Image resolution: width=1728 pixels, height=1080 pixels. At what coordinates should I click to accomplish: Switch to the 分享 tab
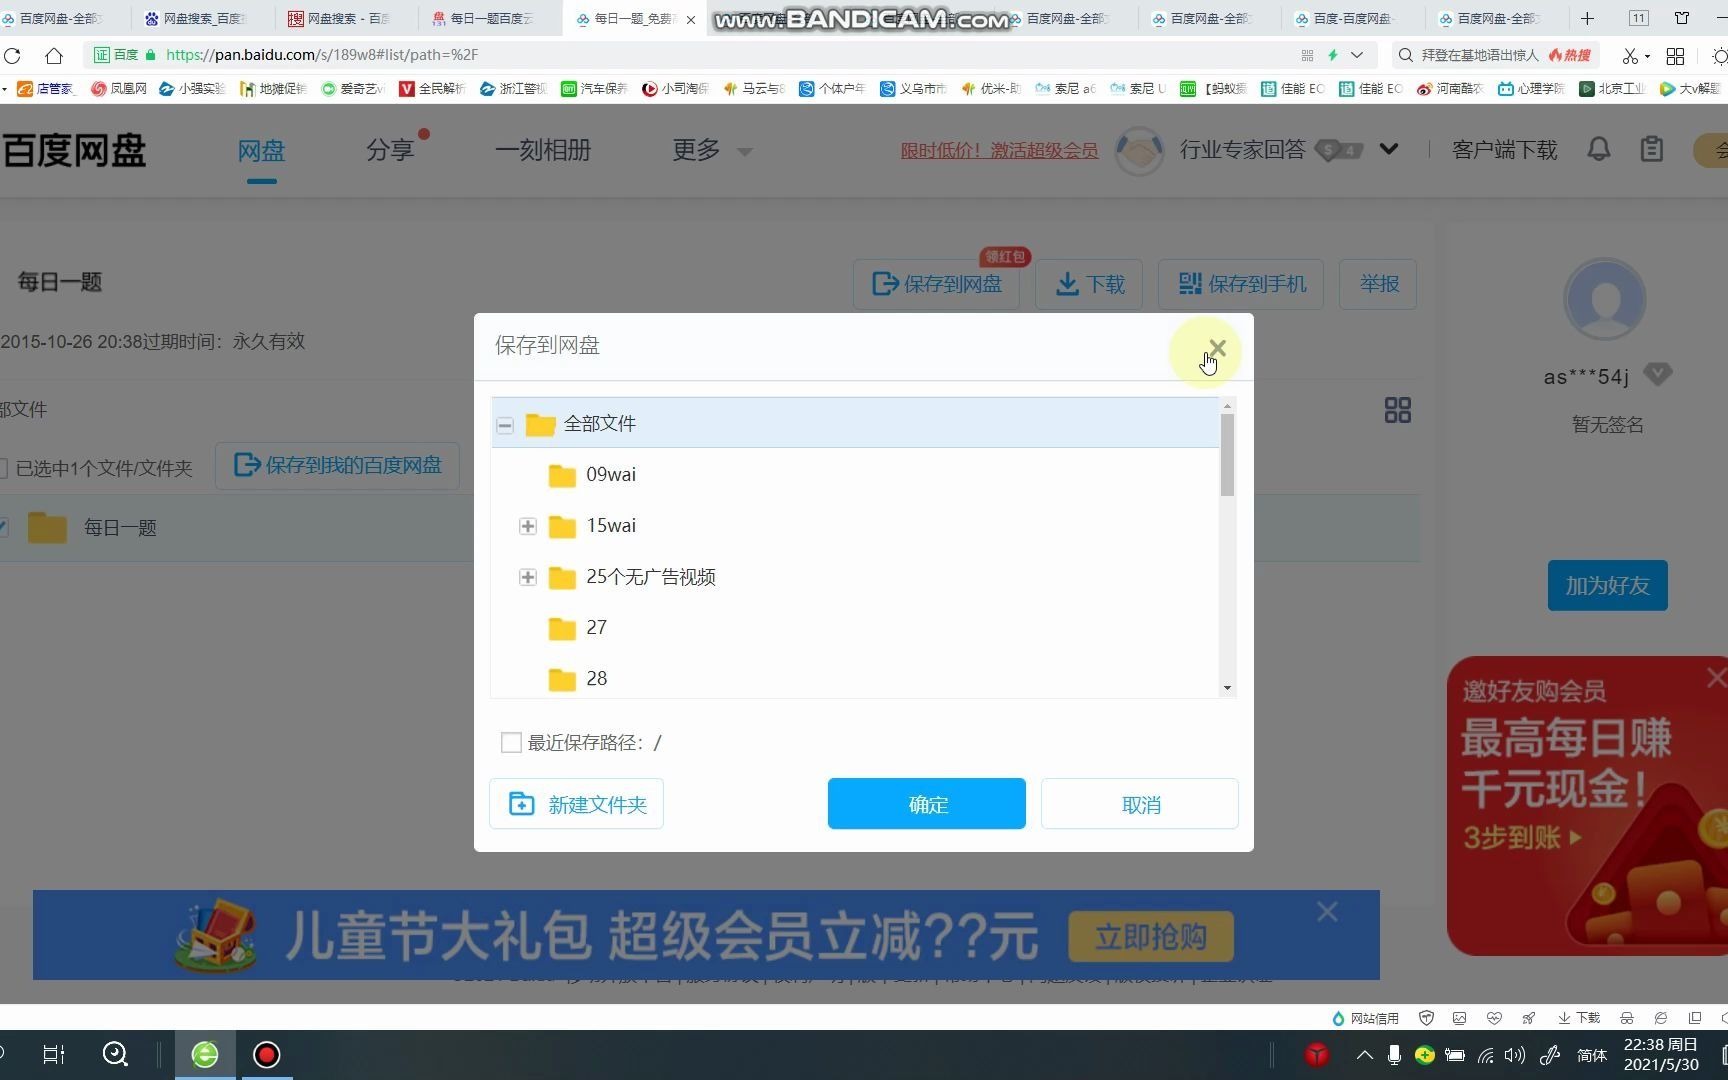[391, 150]
